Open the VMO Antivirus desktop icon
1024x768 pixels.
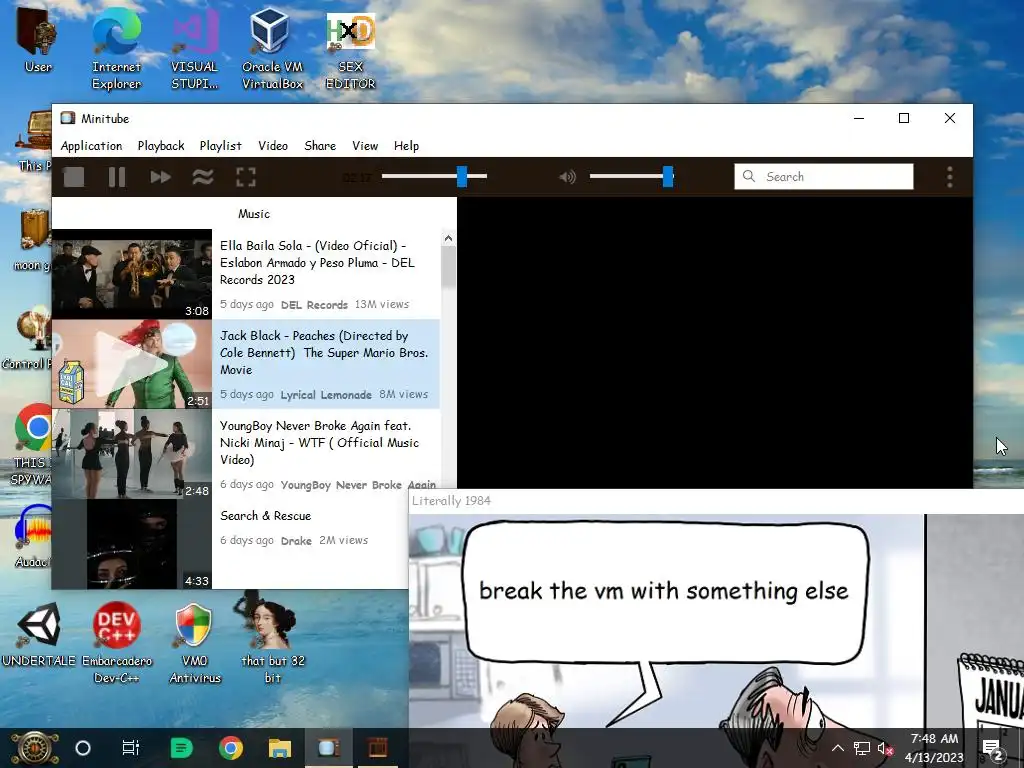coord(195,642)
